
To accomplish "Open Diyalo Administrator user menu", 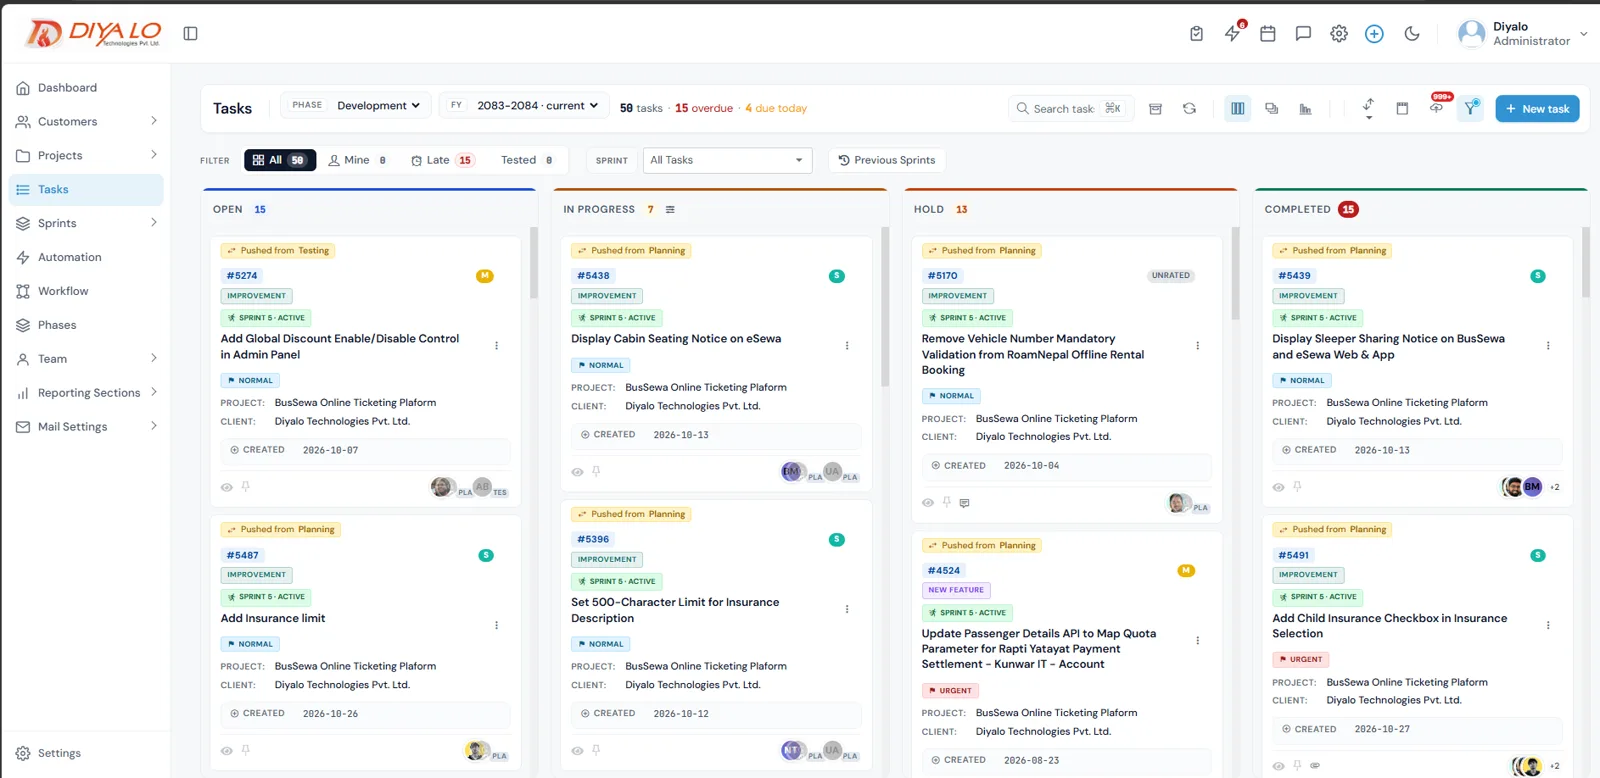I will point(1523,34).
